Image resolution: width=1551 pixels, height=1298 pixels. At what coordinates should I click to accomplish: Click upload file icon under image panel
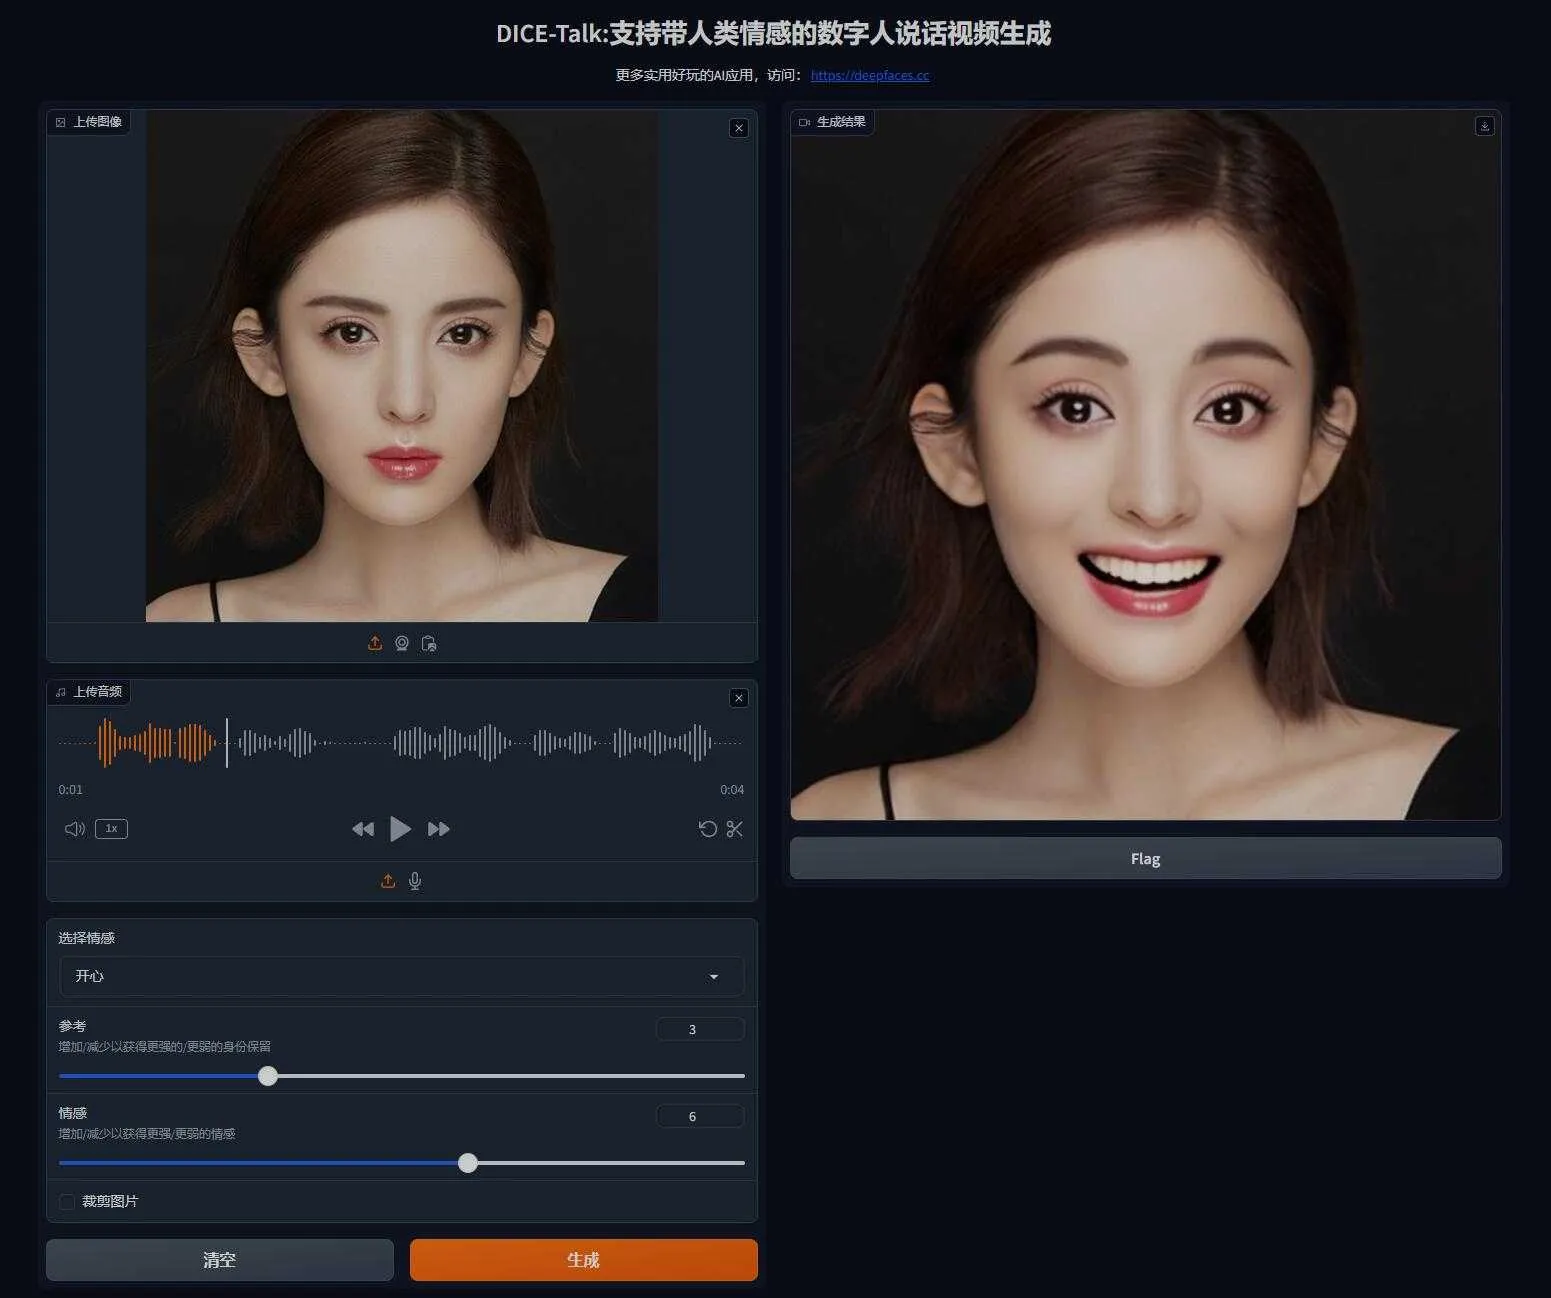click(x=375, y=643)
